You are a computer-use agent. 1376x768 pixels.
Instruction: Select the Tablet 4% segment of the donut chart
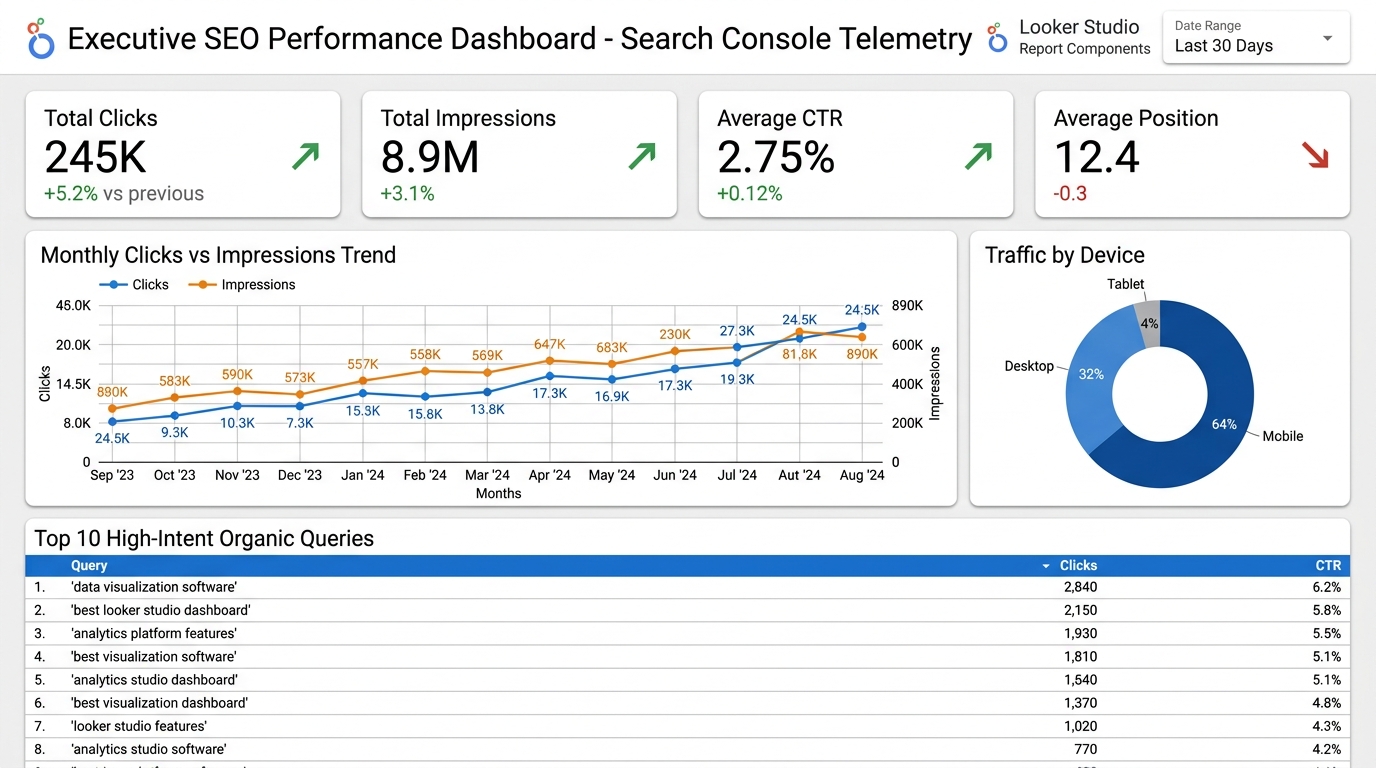click(x=1150, y=323)
